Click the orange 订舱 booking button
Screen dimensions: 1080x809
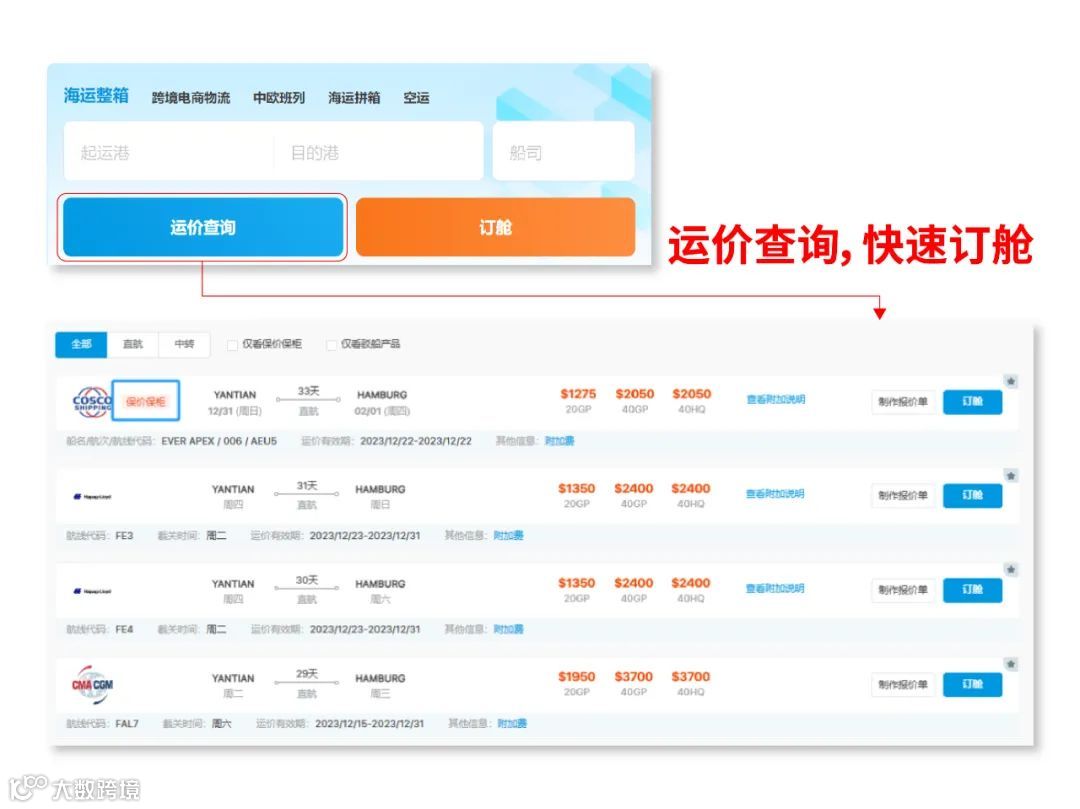496,226
